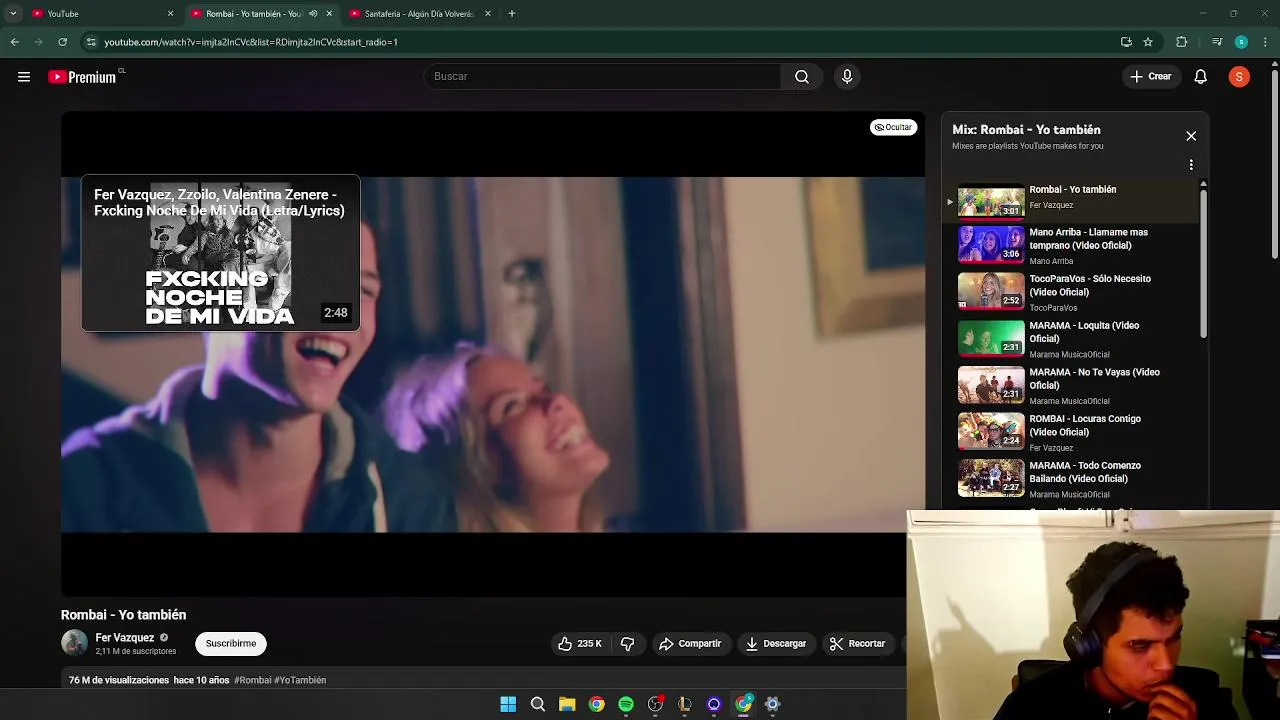Open the notifications bell
The image size is (1280, 720).
[1201, 77]
